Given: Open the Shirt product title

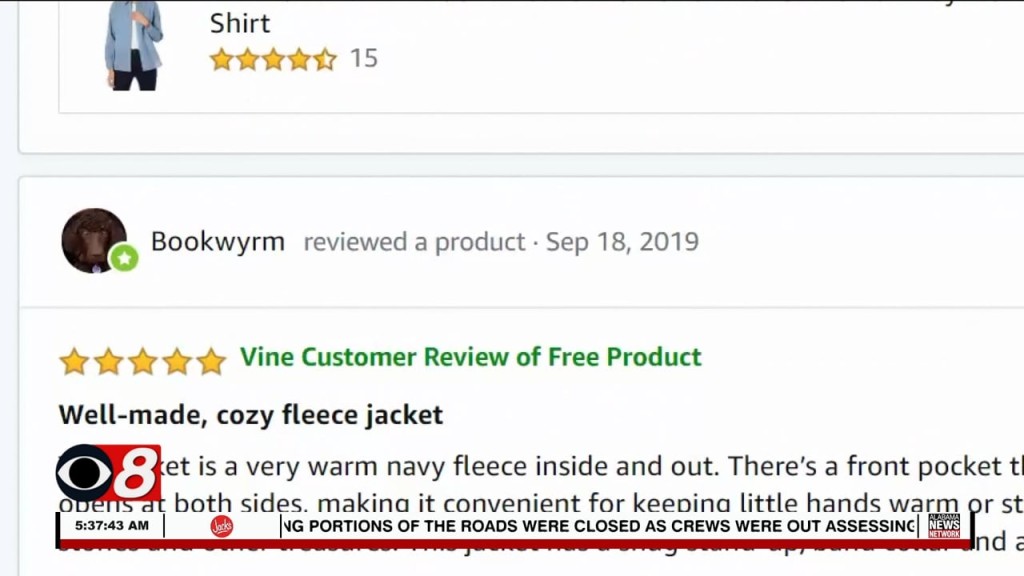Looking at the screenshot, I should tap(240, 22).
